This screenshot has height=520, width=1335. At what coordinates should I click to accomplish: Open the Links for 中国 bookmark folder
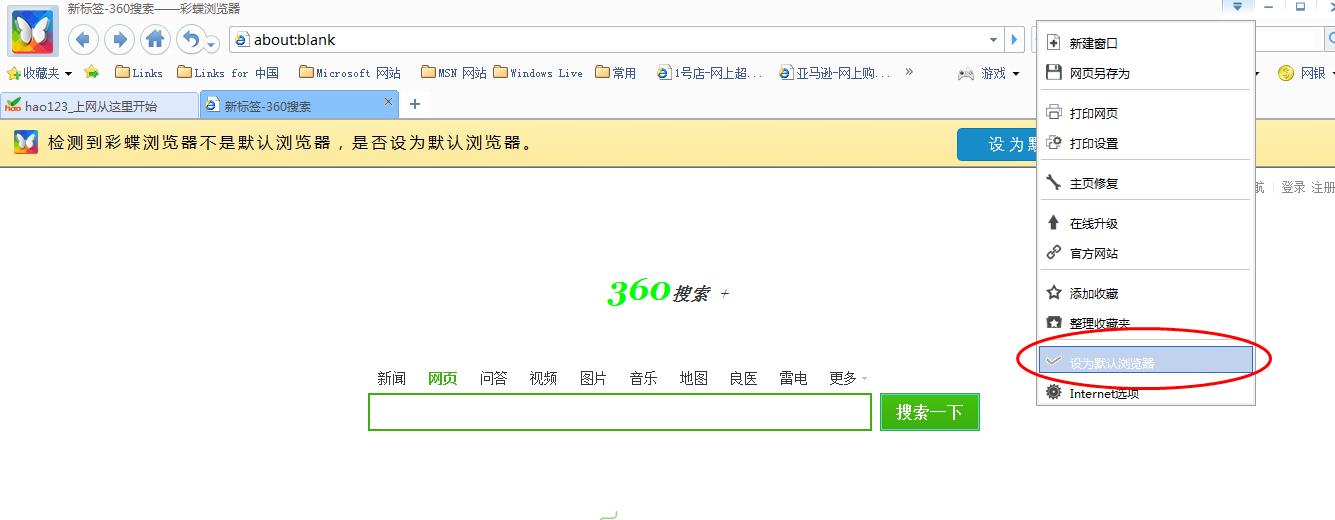[x=228, y=73]
